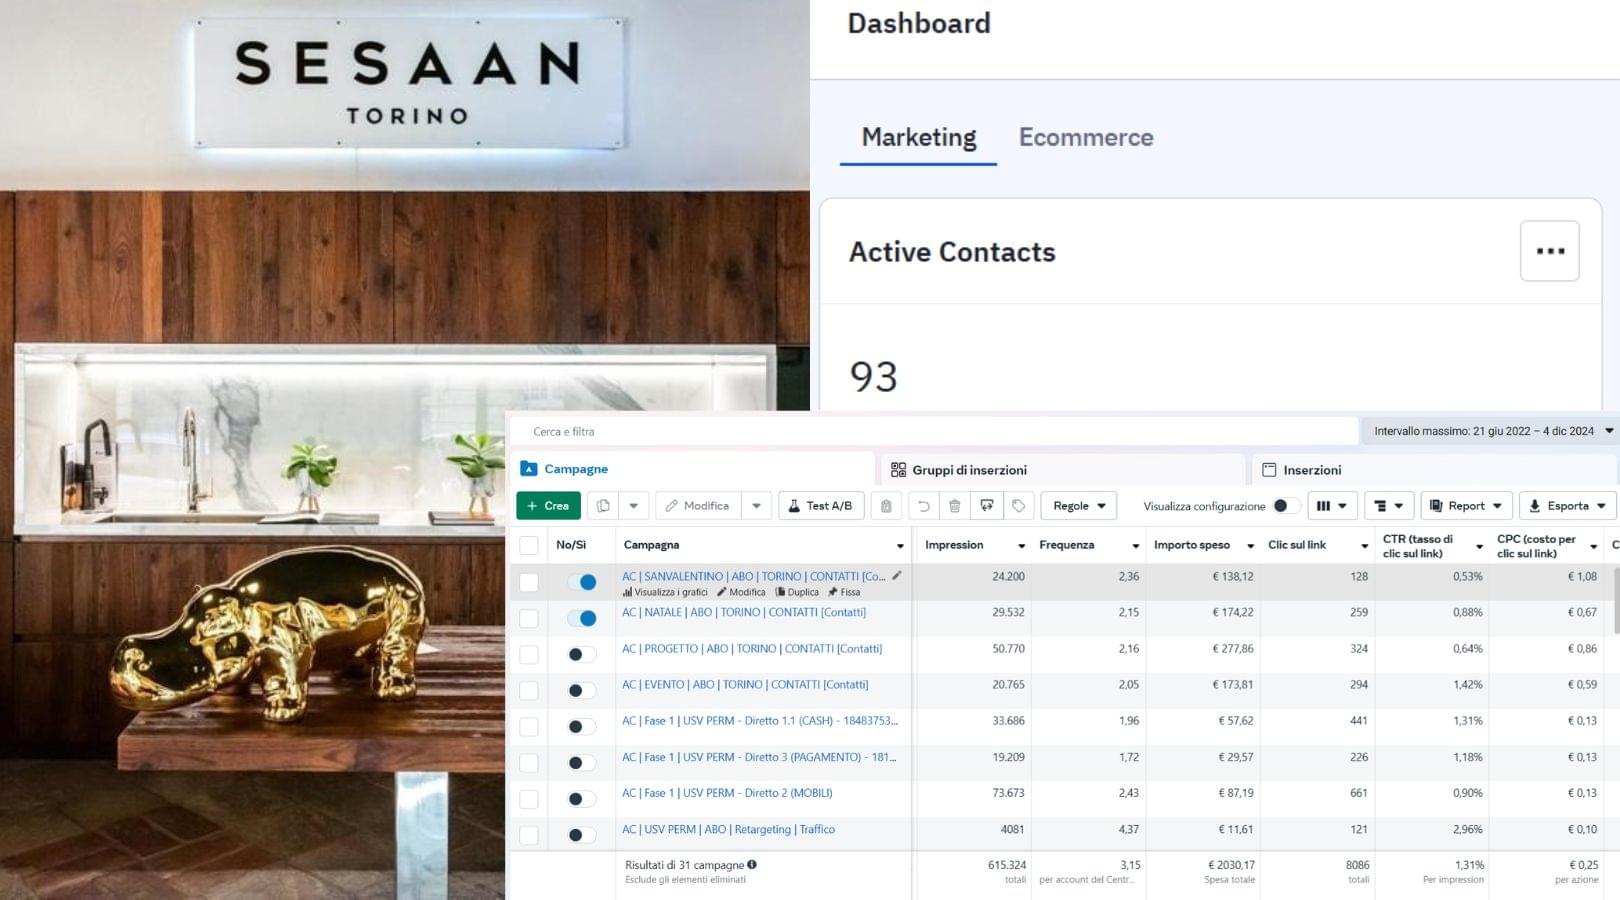Switch to the Marketing dashboard tab

coord(919,137)
